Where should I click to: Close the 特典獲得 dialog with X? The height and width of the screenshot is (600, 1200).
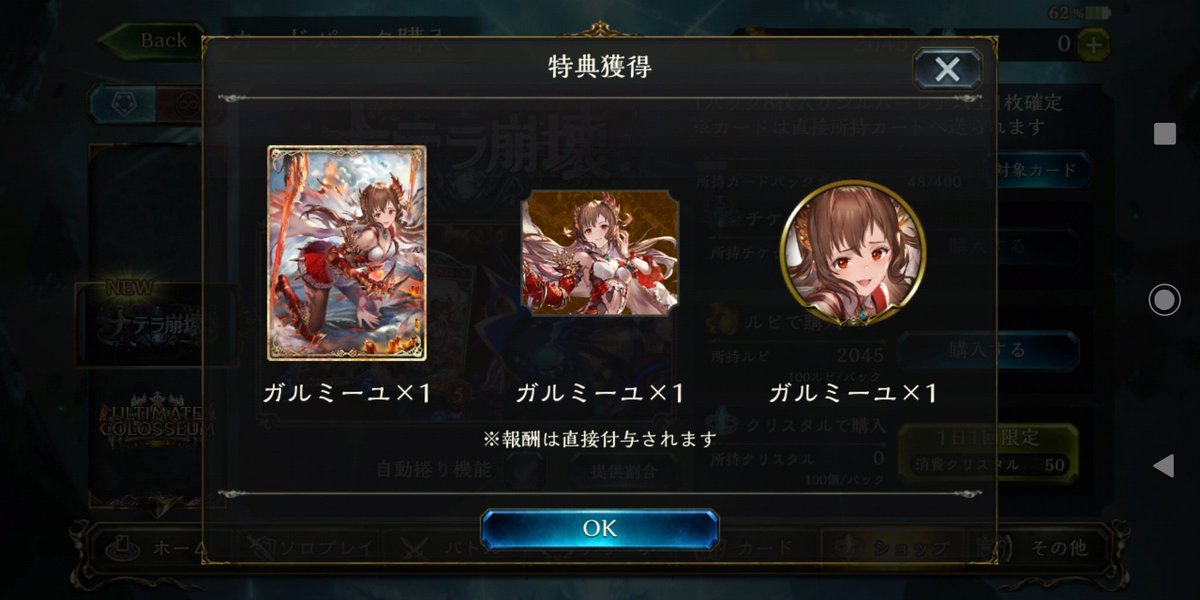pyautogui.click(x=947, y=69)
